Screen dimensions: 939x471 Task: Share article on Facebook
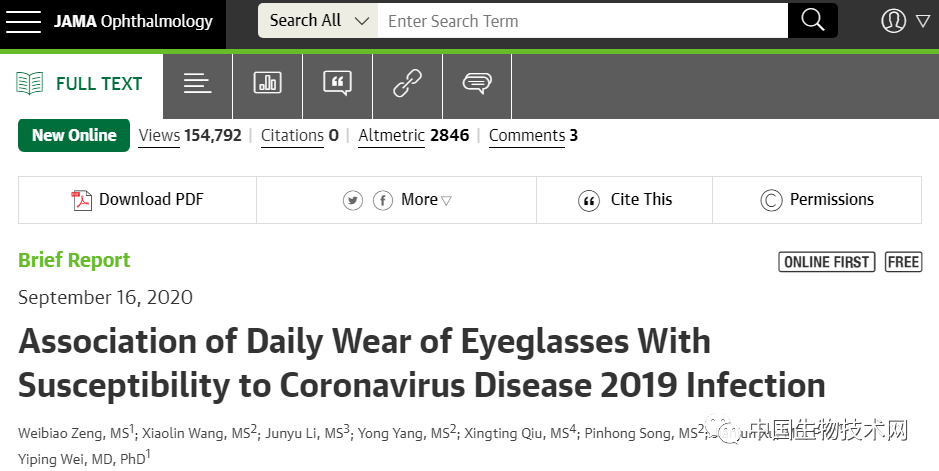tap(382, 201)
